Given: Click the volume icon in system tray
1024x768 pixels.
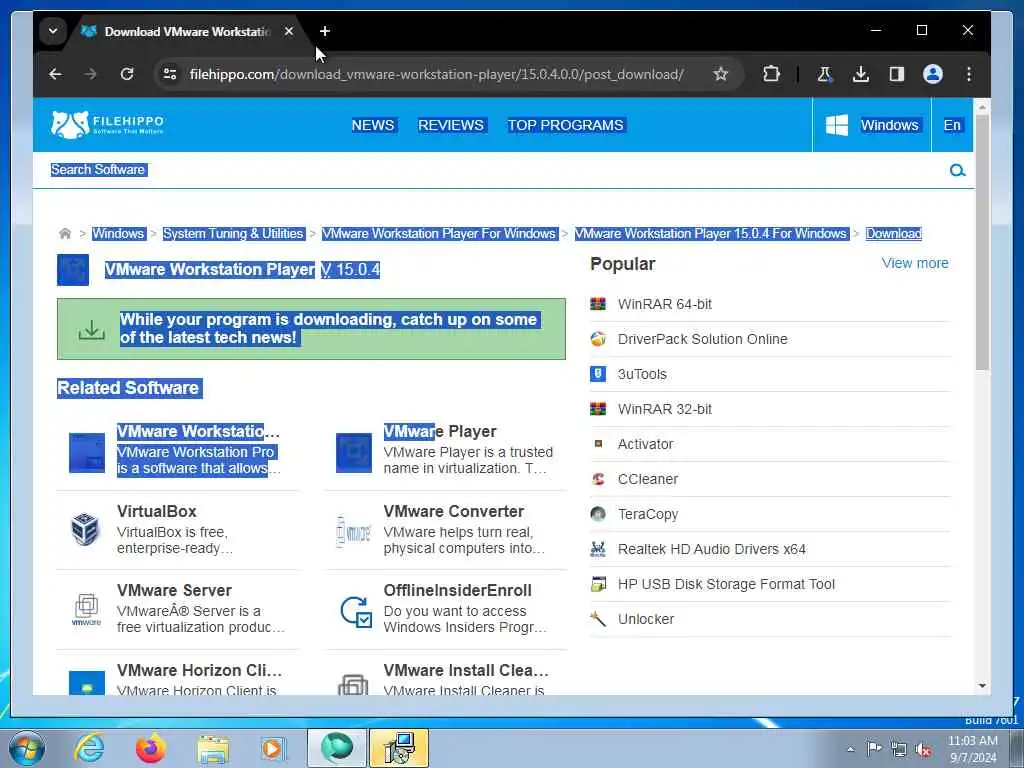Looking at the screenshot, I should point(923,749).
